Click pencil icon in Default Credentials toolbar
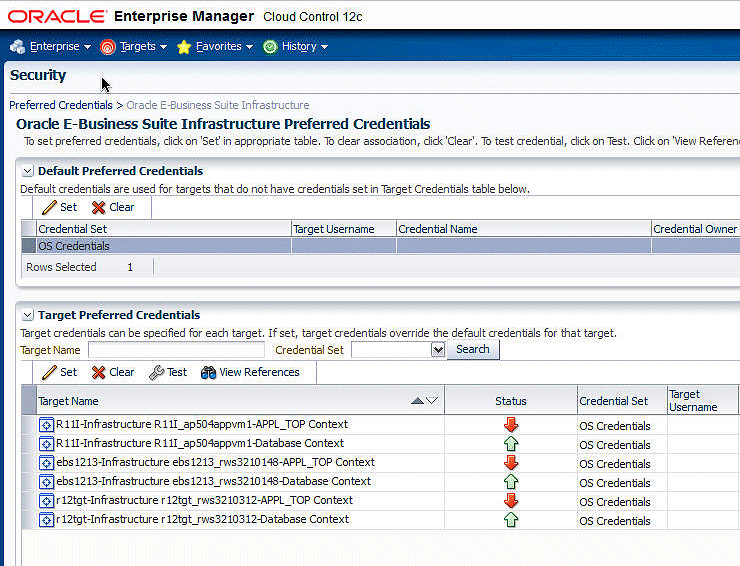Viewport: 740px width, 566px height. (49, 207)
